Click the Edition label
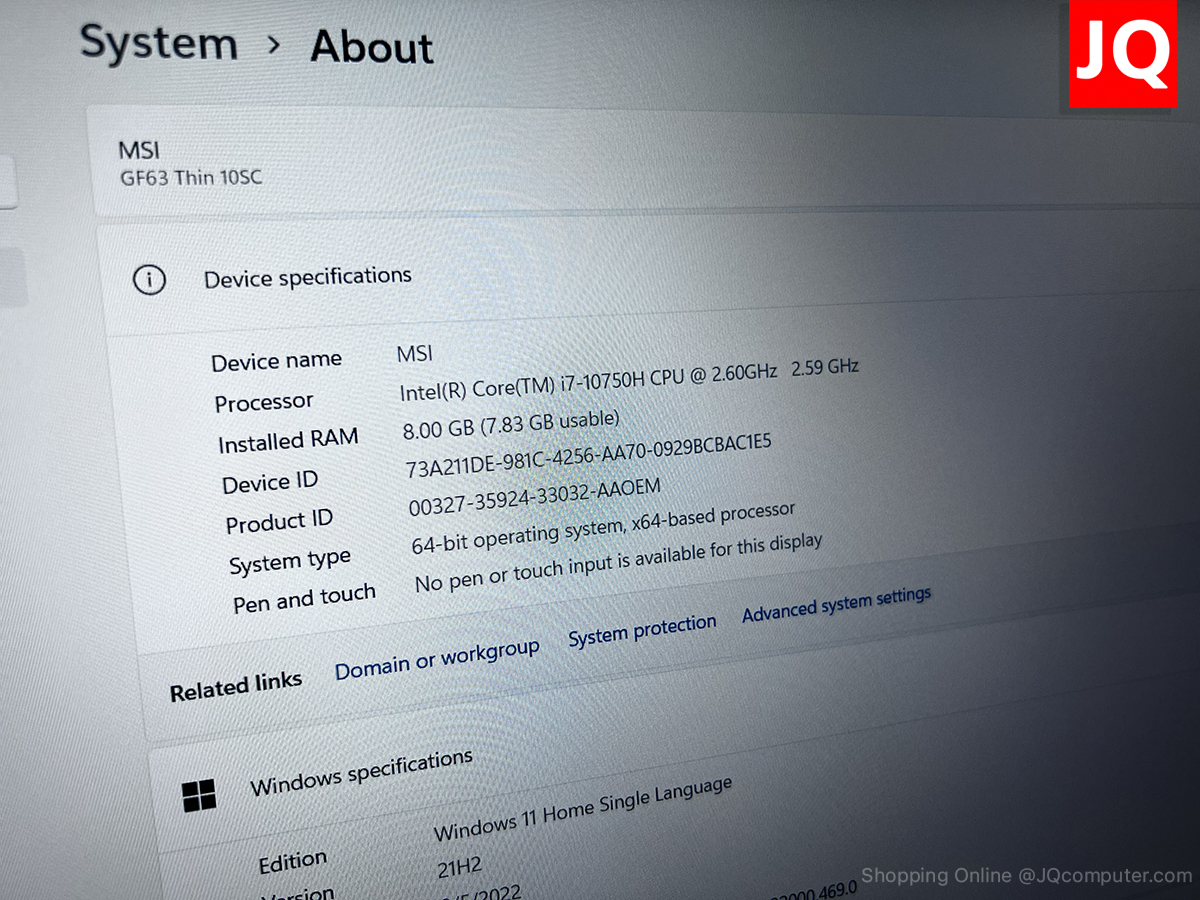The height and width of the screenshot is (900, 1200). 293,863
